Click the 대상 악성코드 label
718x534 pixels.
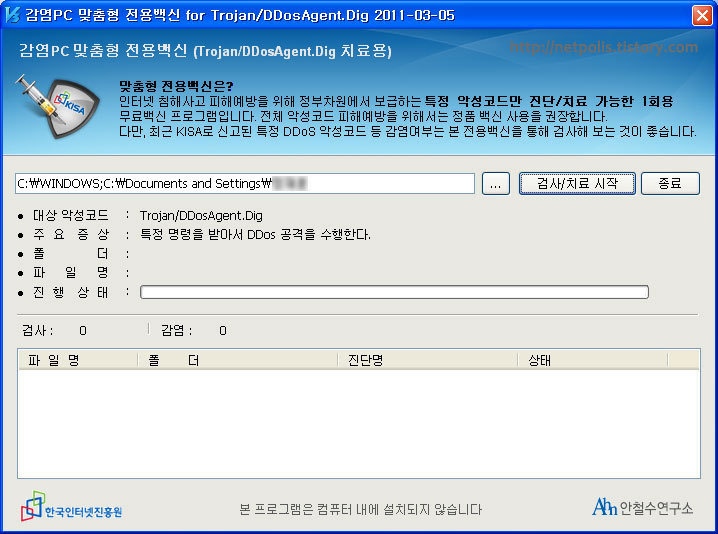(x=71, y=215)
